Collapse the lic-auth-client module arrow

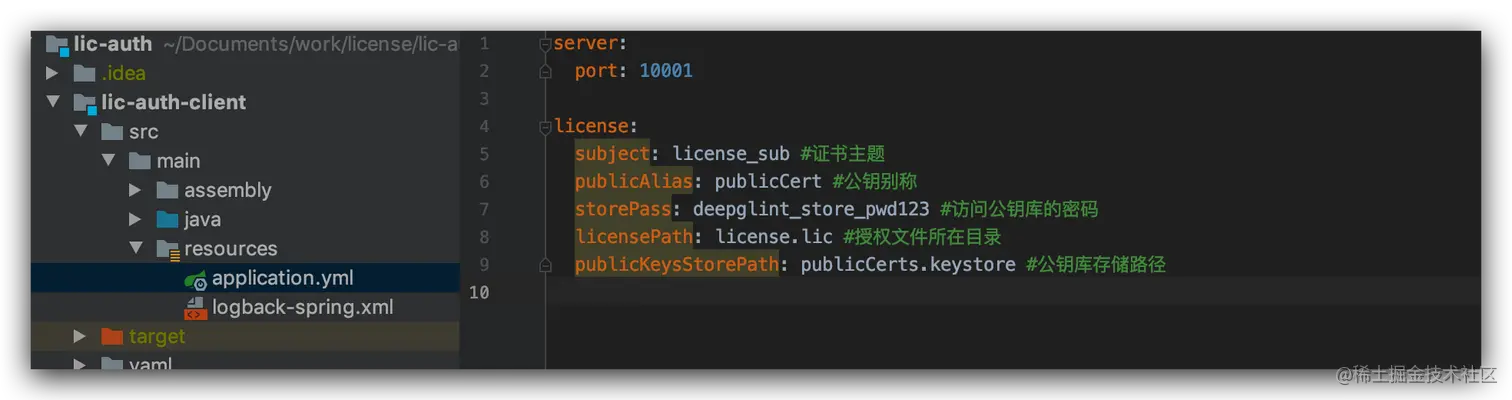52,102
